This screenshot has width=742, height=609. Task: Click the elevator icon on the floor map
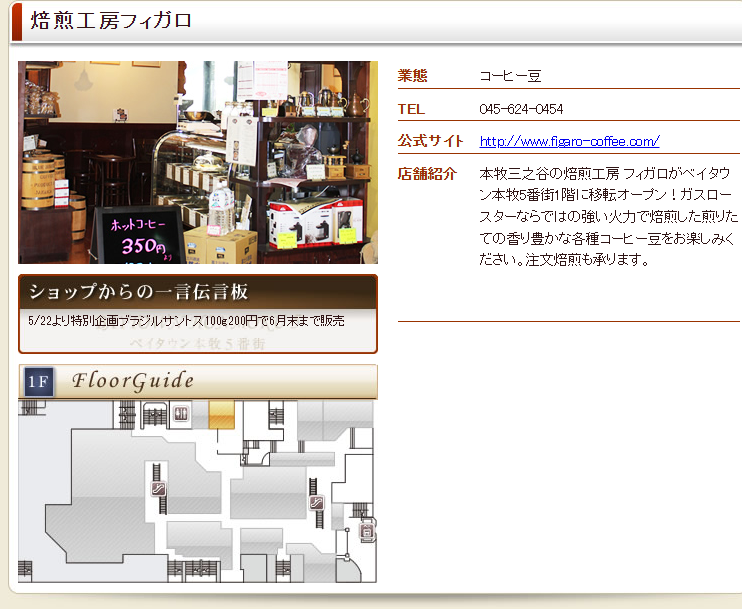[181, 413]
